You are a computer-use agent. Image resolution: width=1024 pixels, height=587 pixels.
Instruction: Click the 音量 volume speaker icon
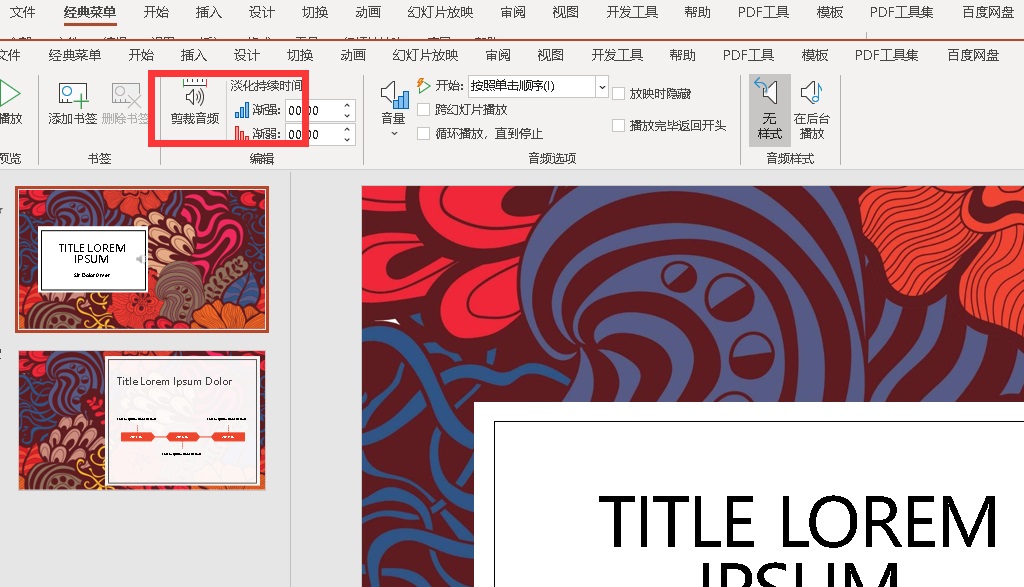pyautogui.click(x=394, y=95)
